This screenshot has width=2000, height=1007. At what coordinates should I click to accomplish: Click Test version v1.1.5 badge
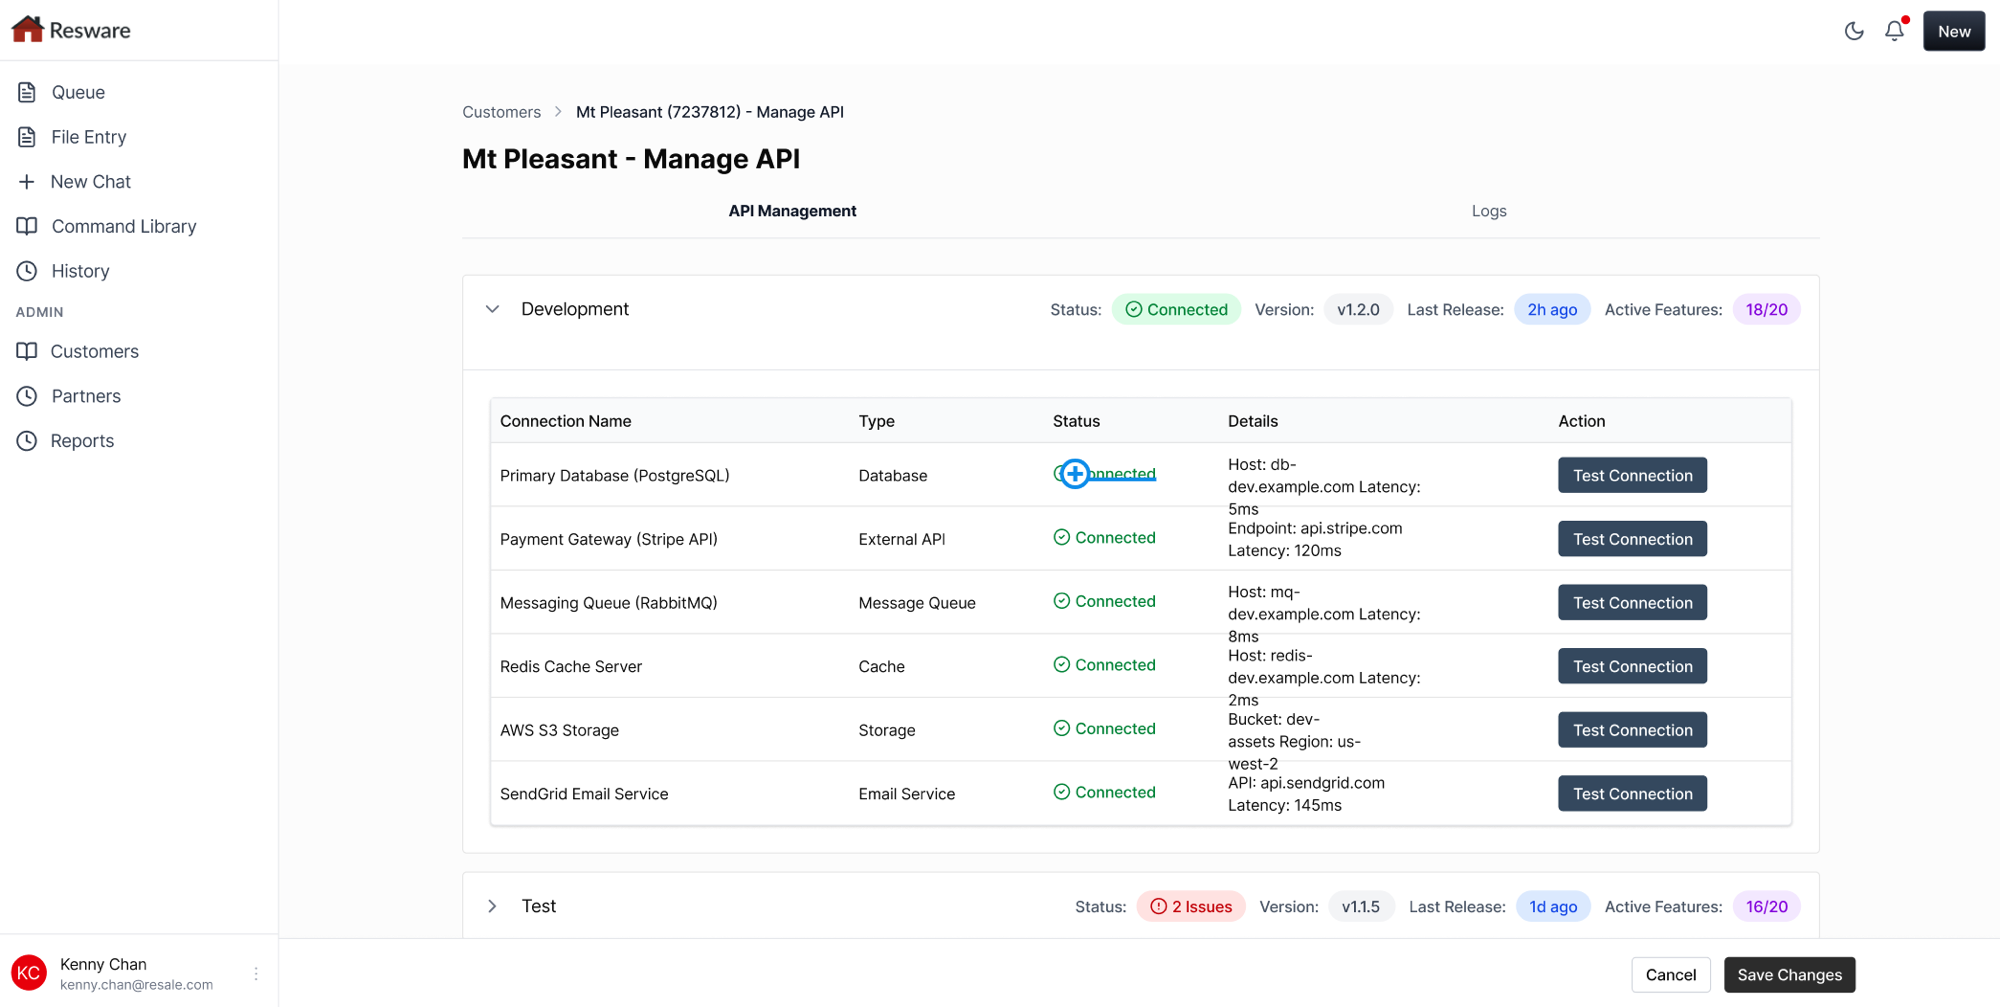point(1360,907)
